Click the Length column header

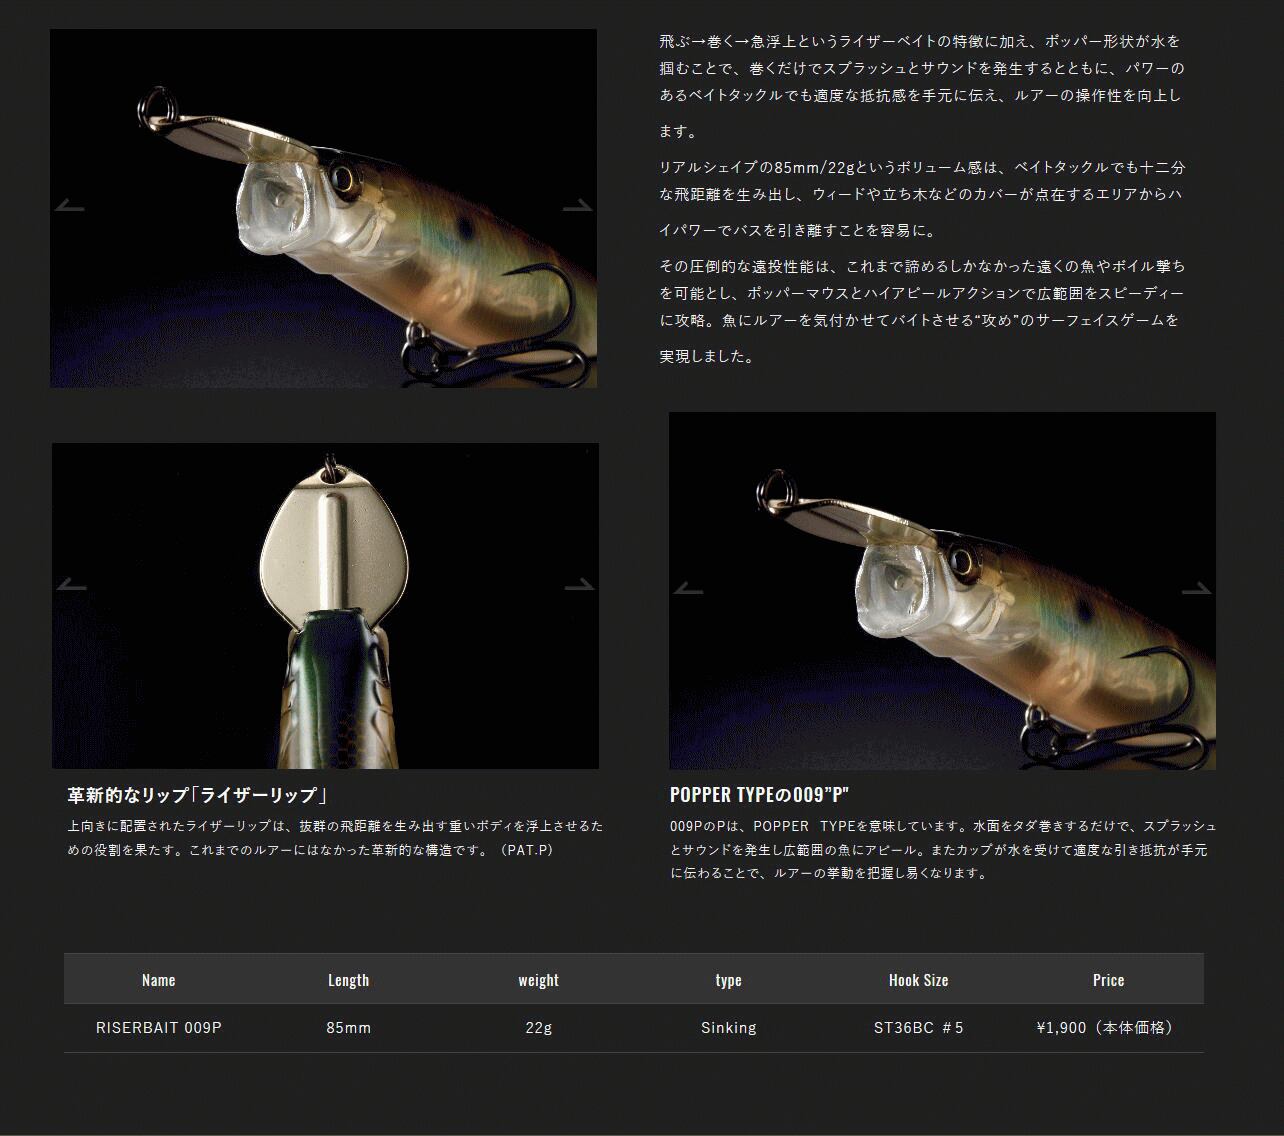coord(349,980)
